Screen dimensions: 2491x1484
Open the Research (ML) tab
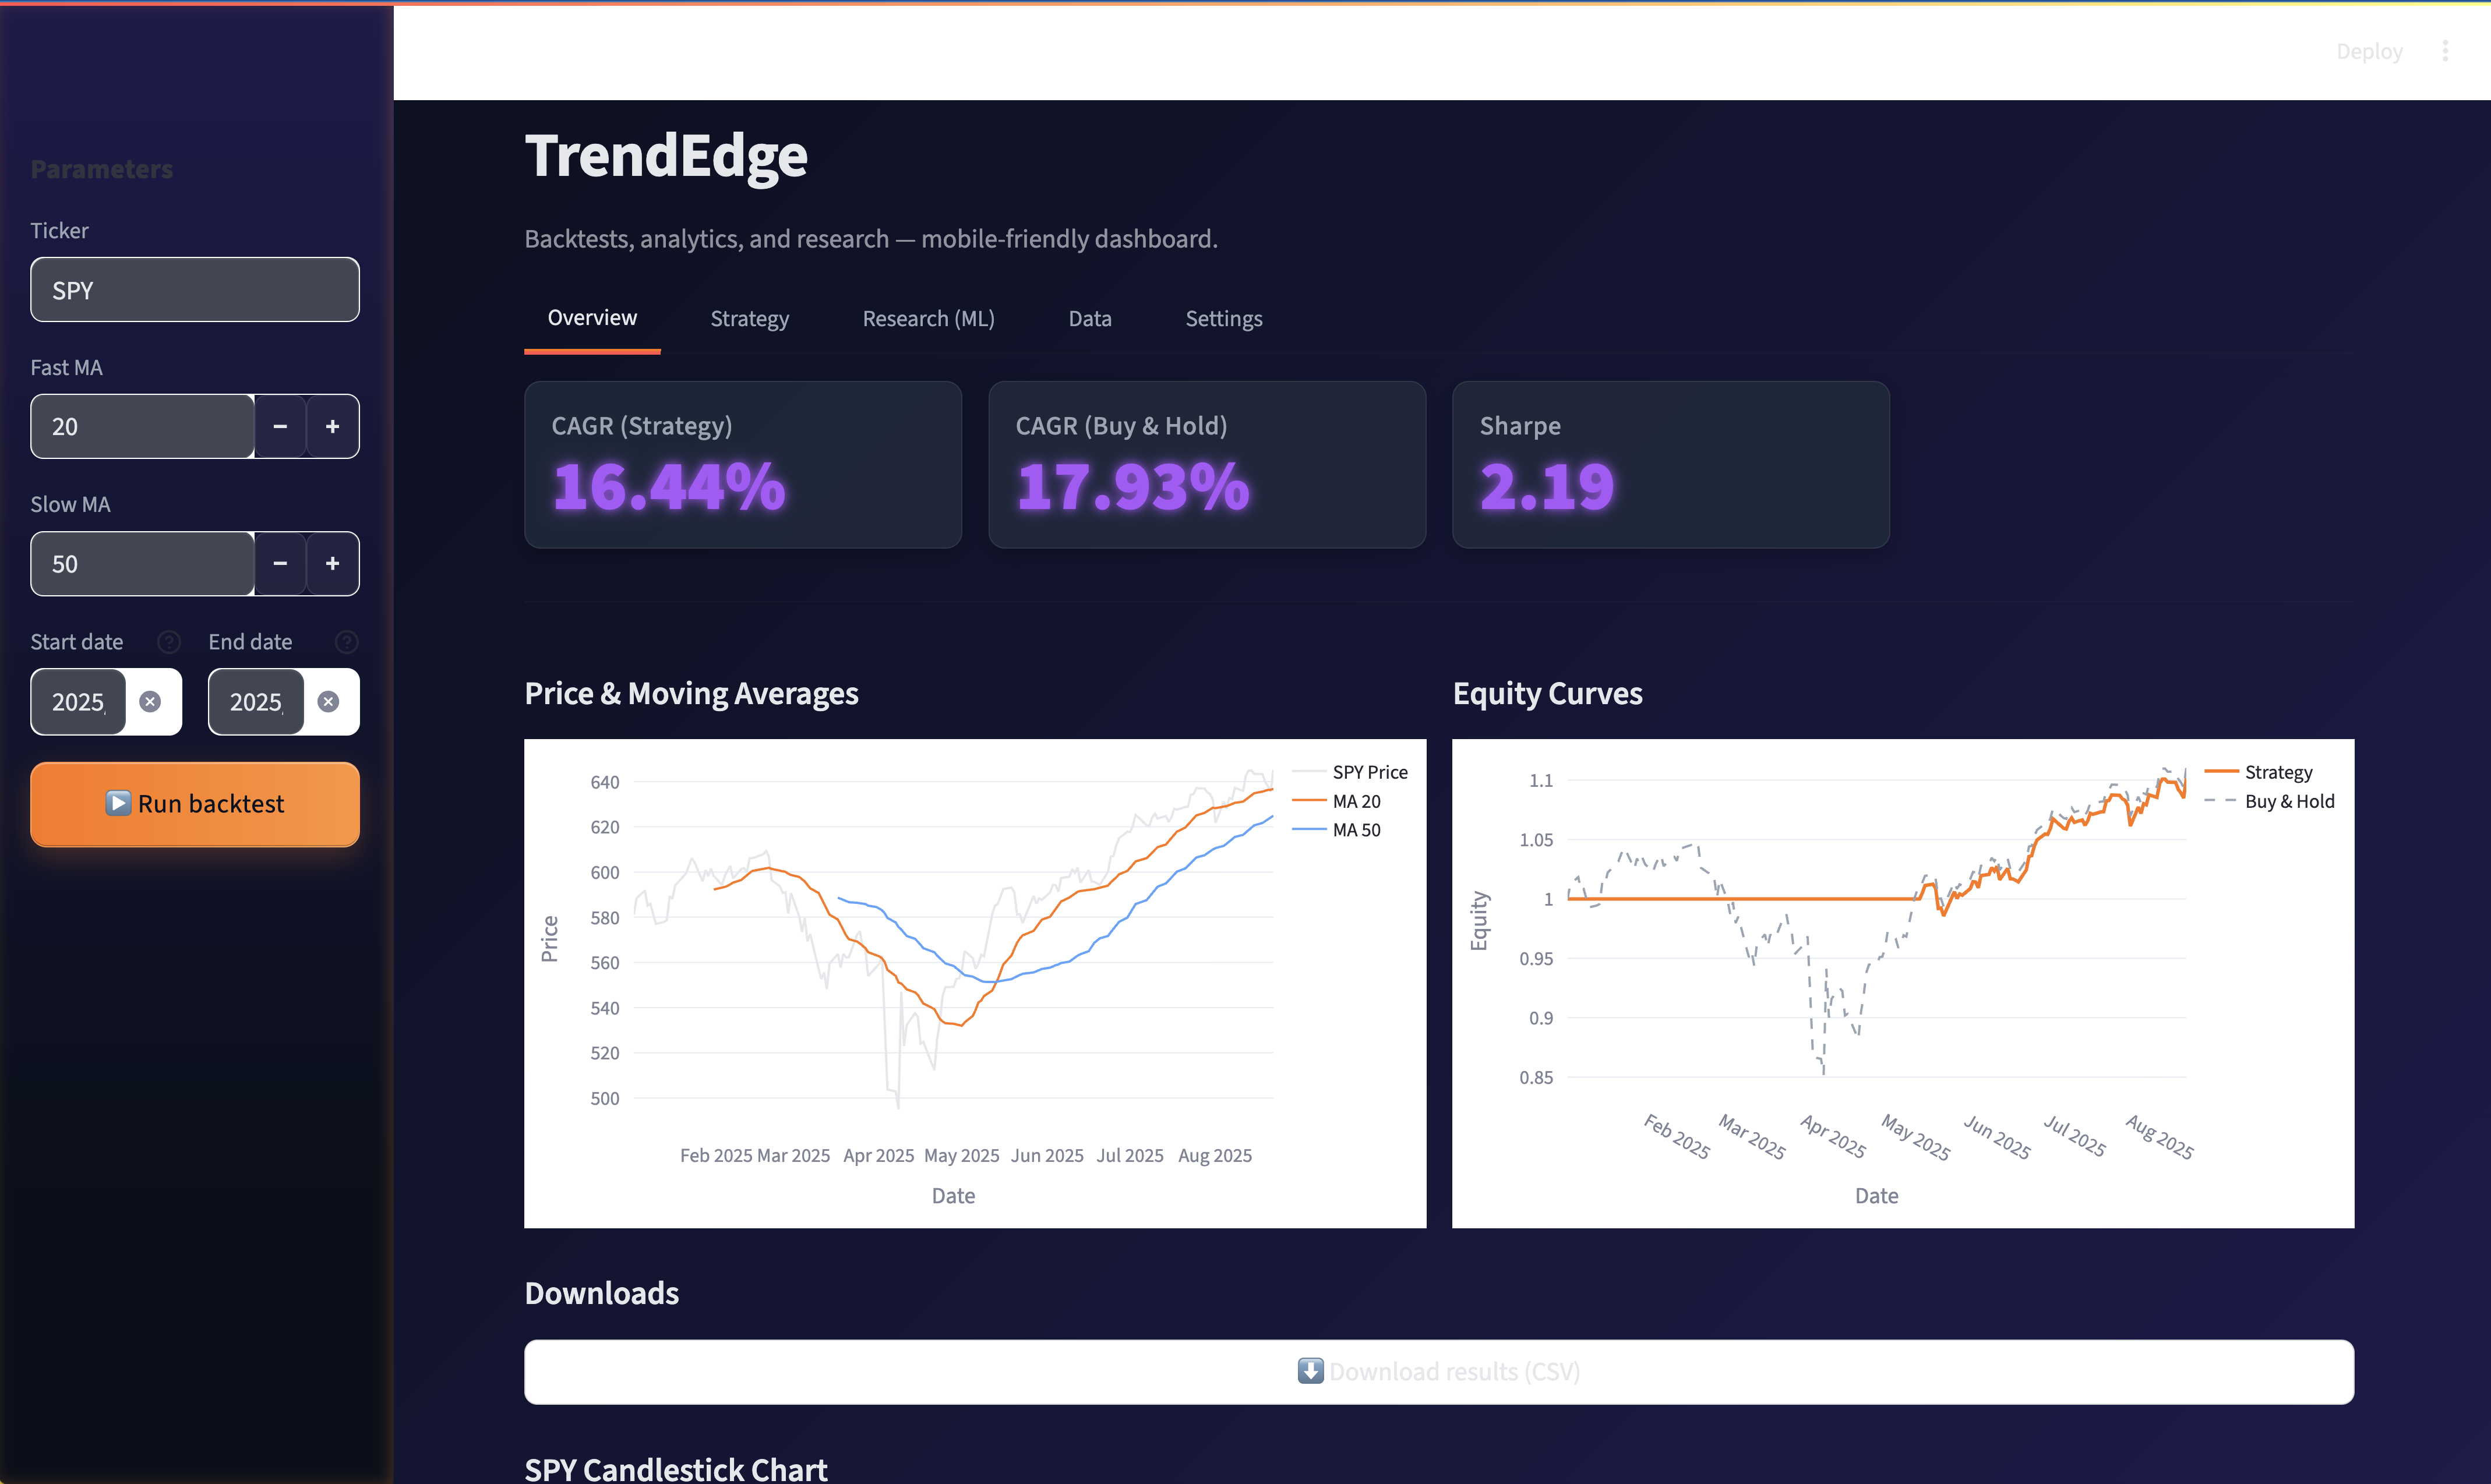point(928,319)
